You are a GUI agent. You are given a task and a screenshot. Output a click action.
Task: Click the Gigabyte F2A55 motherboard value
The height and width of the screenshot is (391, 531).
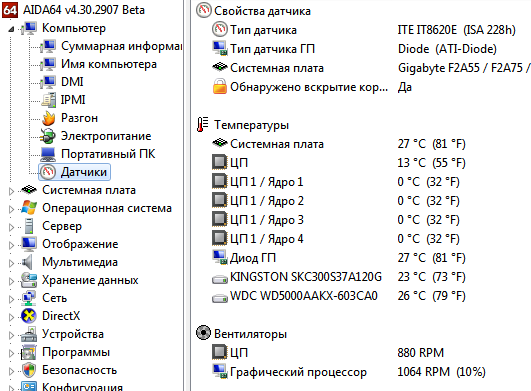464,68
